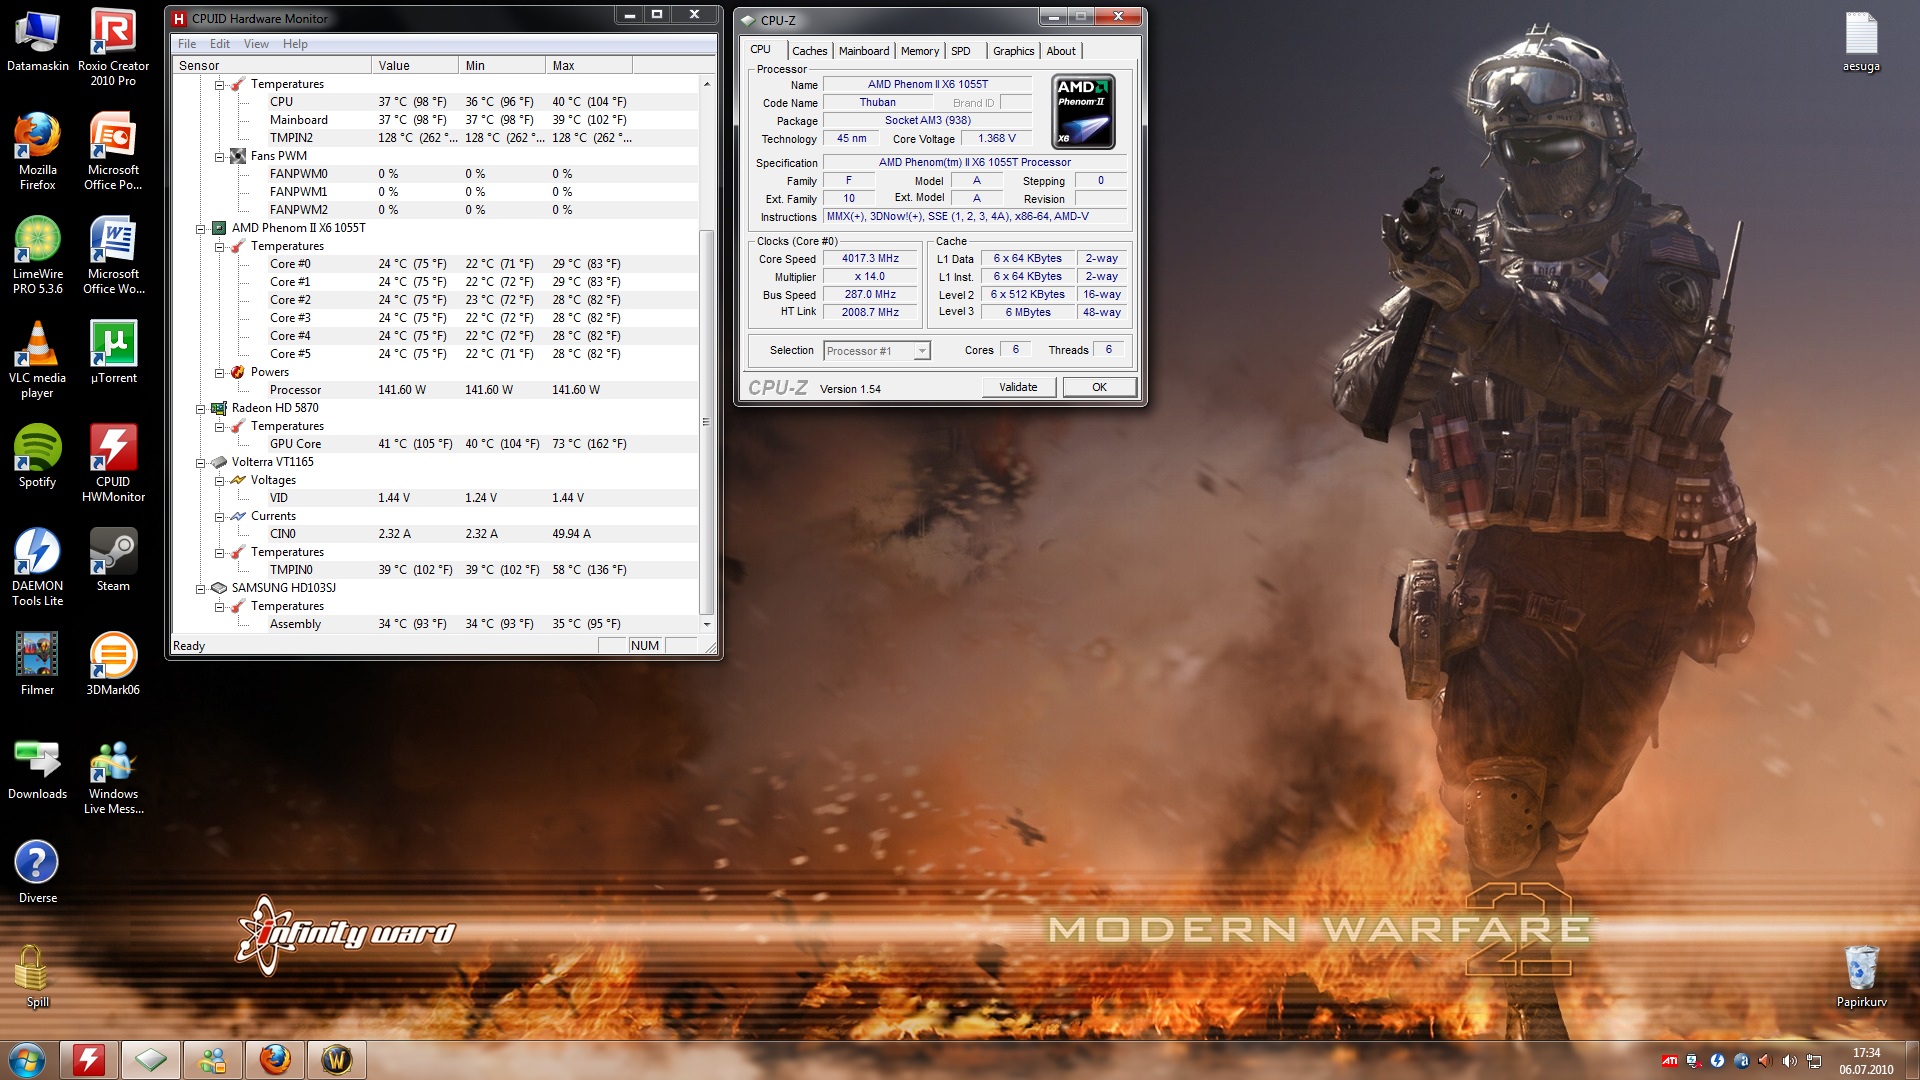Select the GPU Core temperature row
The width and height of the screenshot is (1920, 1080).
(x=435, y=444)
